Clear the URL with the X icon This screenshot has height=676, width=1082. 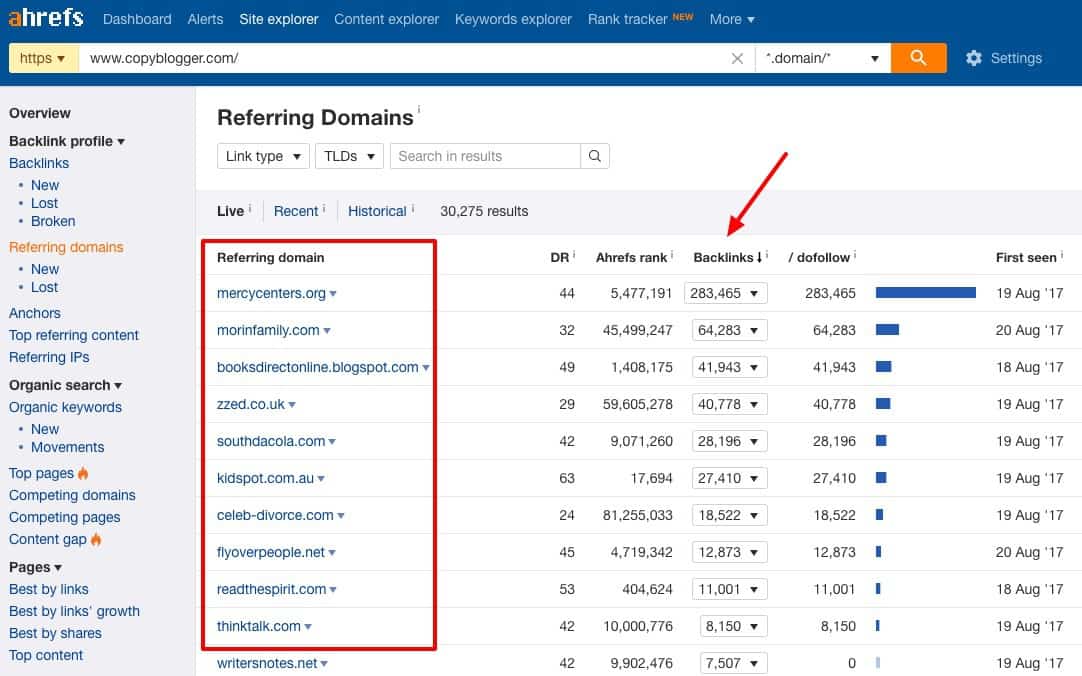coord(737,59)
